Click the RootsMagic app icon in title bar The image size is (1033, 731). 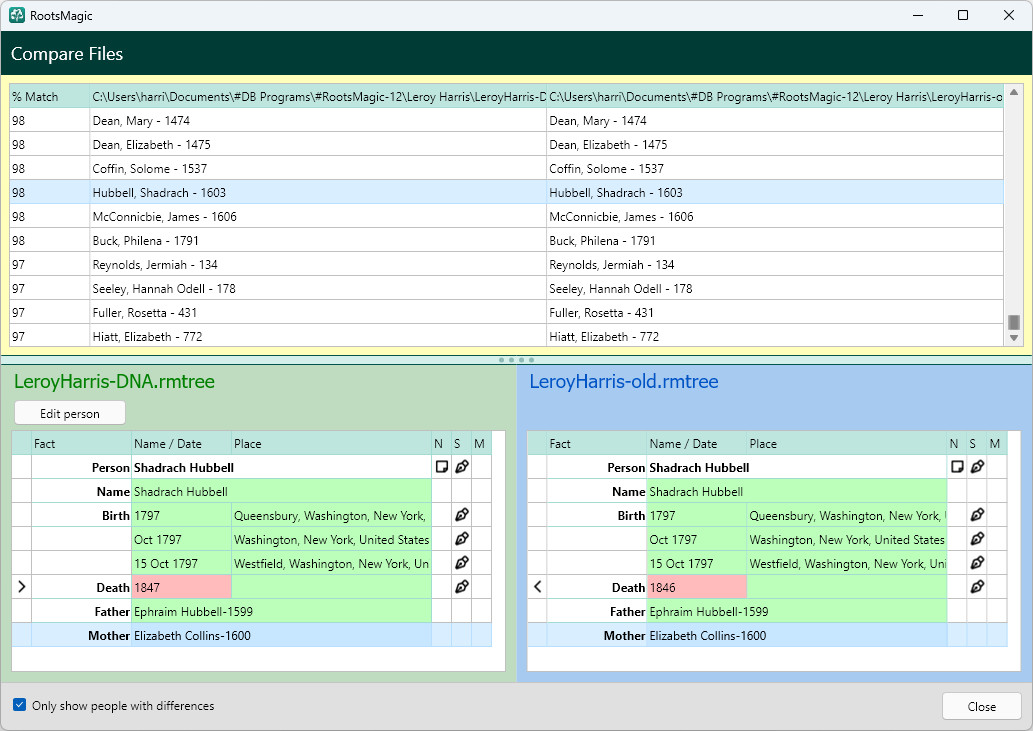tap(17, 15)
